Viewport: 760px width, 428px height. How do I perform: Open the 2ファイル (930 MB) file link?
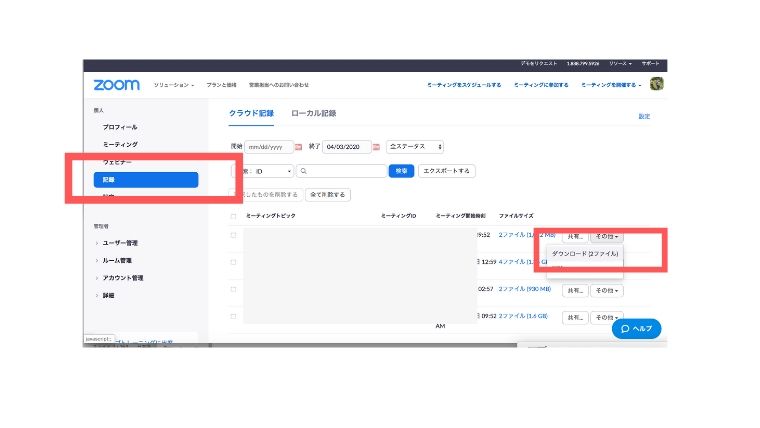pyautogui.click(x=525, y=289)
